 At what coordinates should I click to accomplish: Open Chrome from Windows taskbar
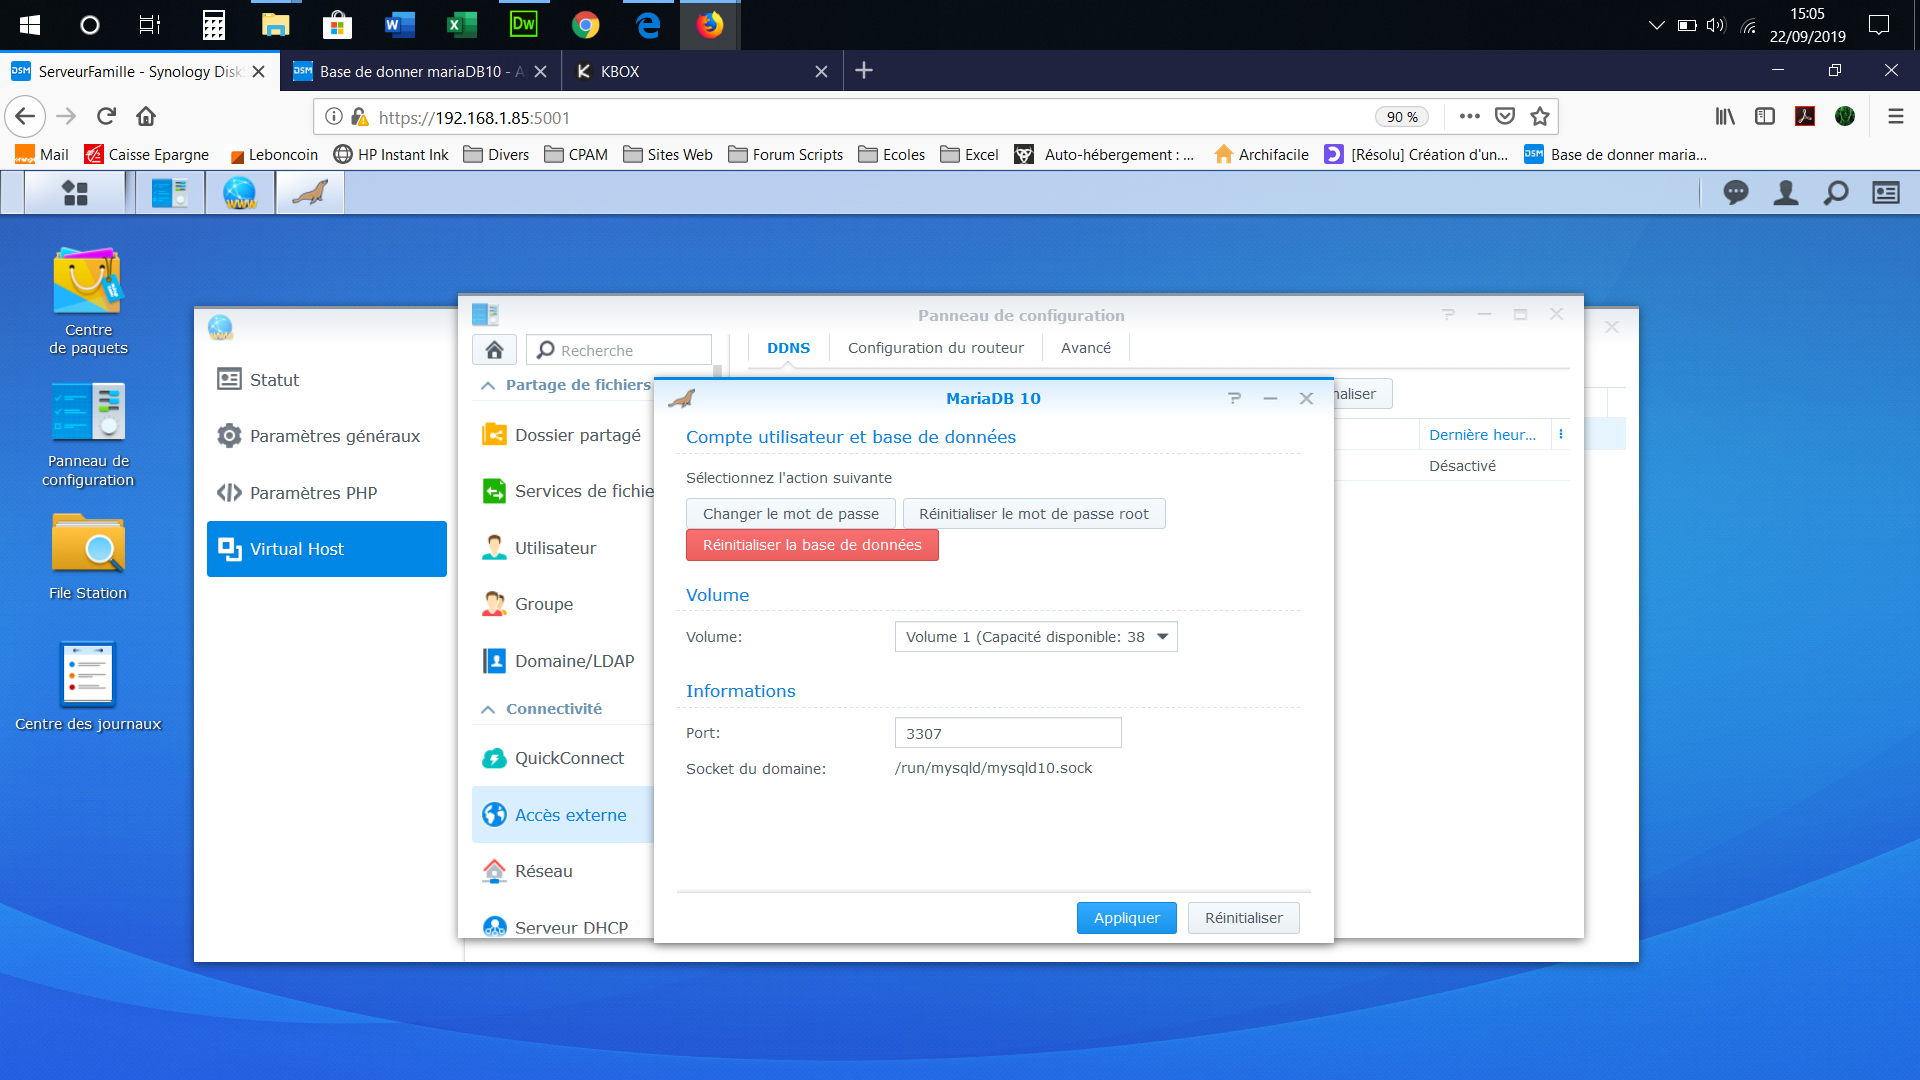(586, 25)
